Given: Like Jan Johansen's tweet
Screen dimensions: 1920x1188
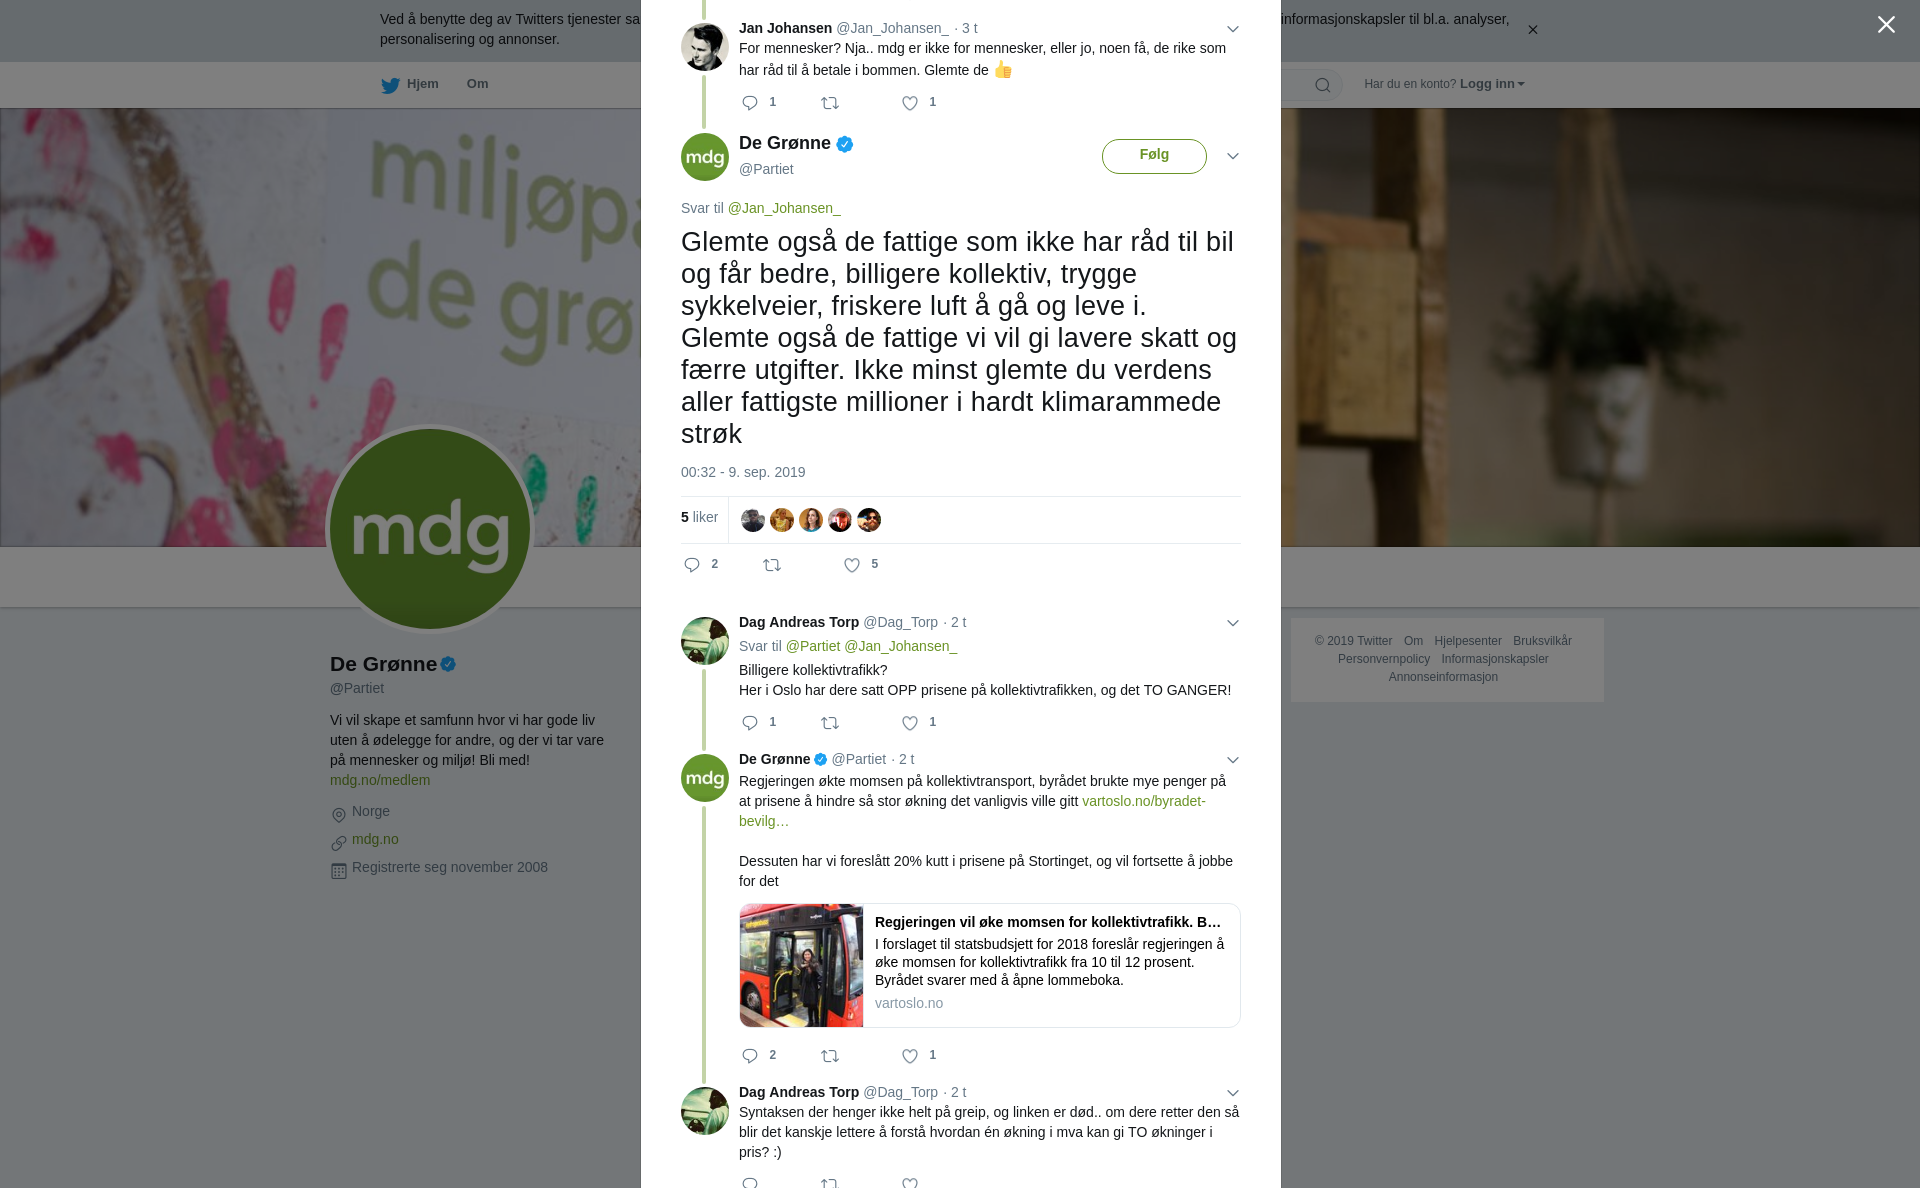Looking at the screenshot, I should click(x=910, y=103).
